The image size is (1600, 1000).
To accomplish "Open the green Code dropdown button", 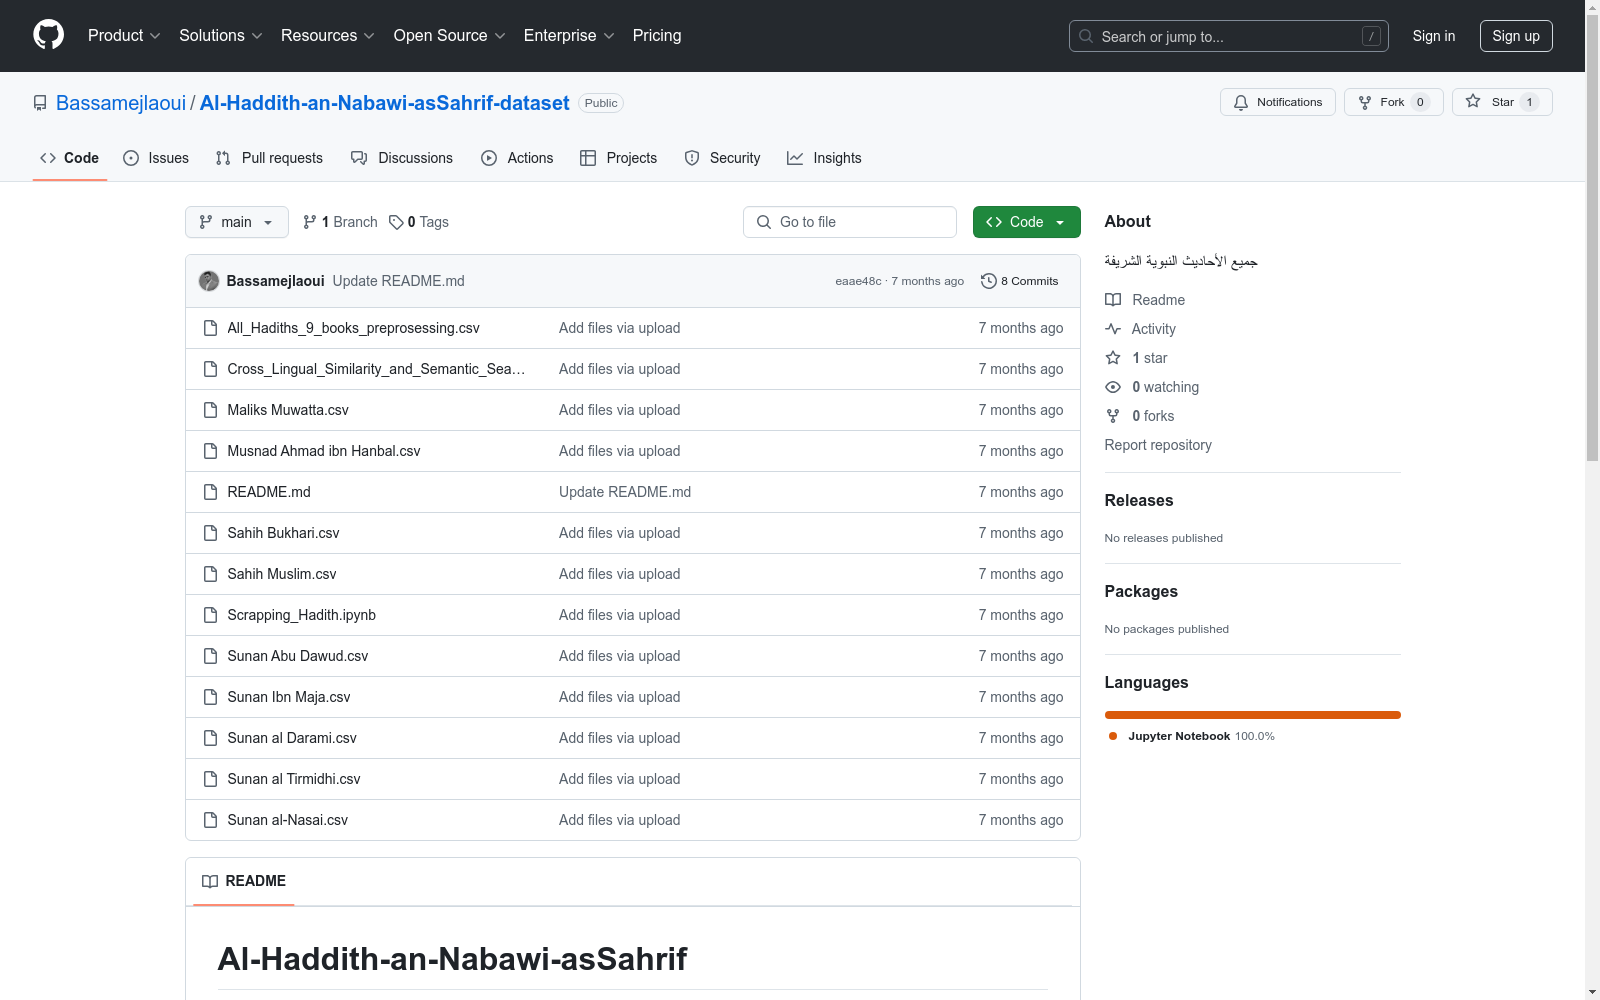I will pos(1026,222).
